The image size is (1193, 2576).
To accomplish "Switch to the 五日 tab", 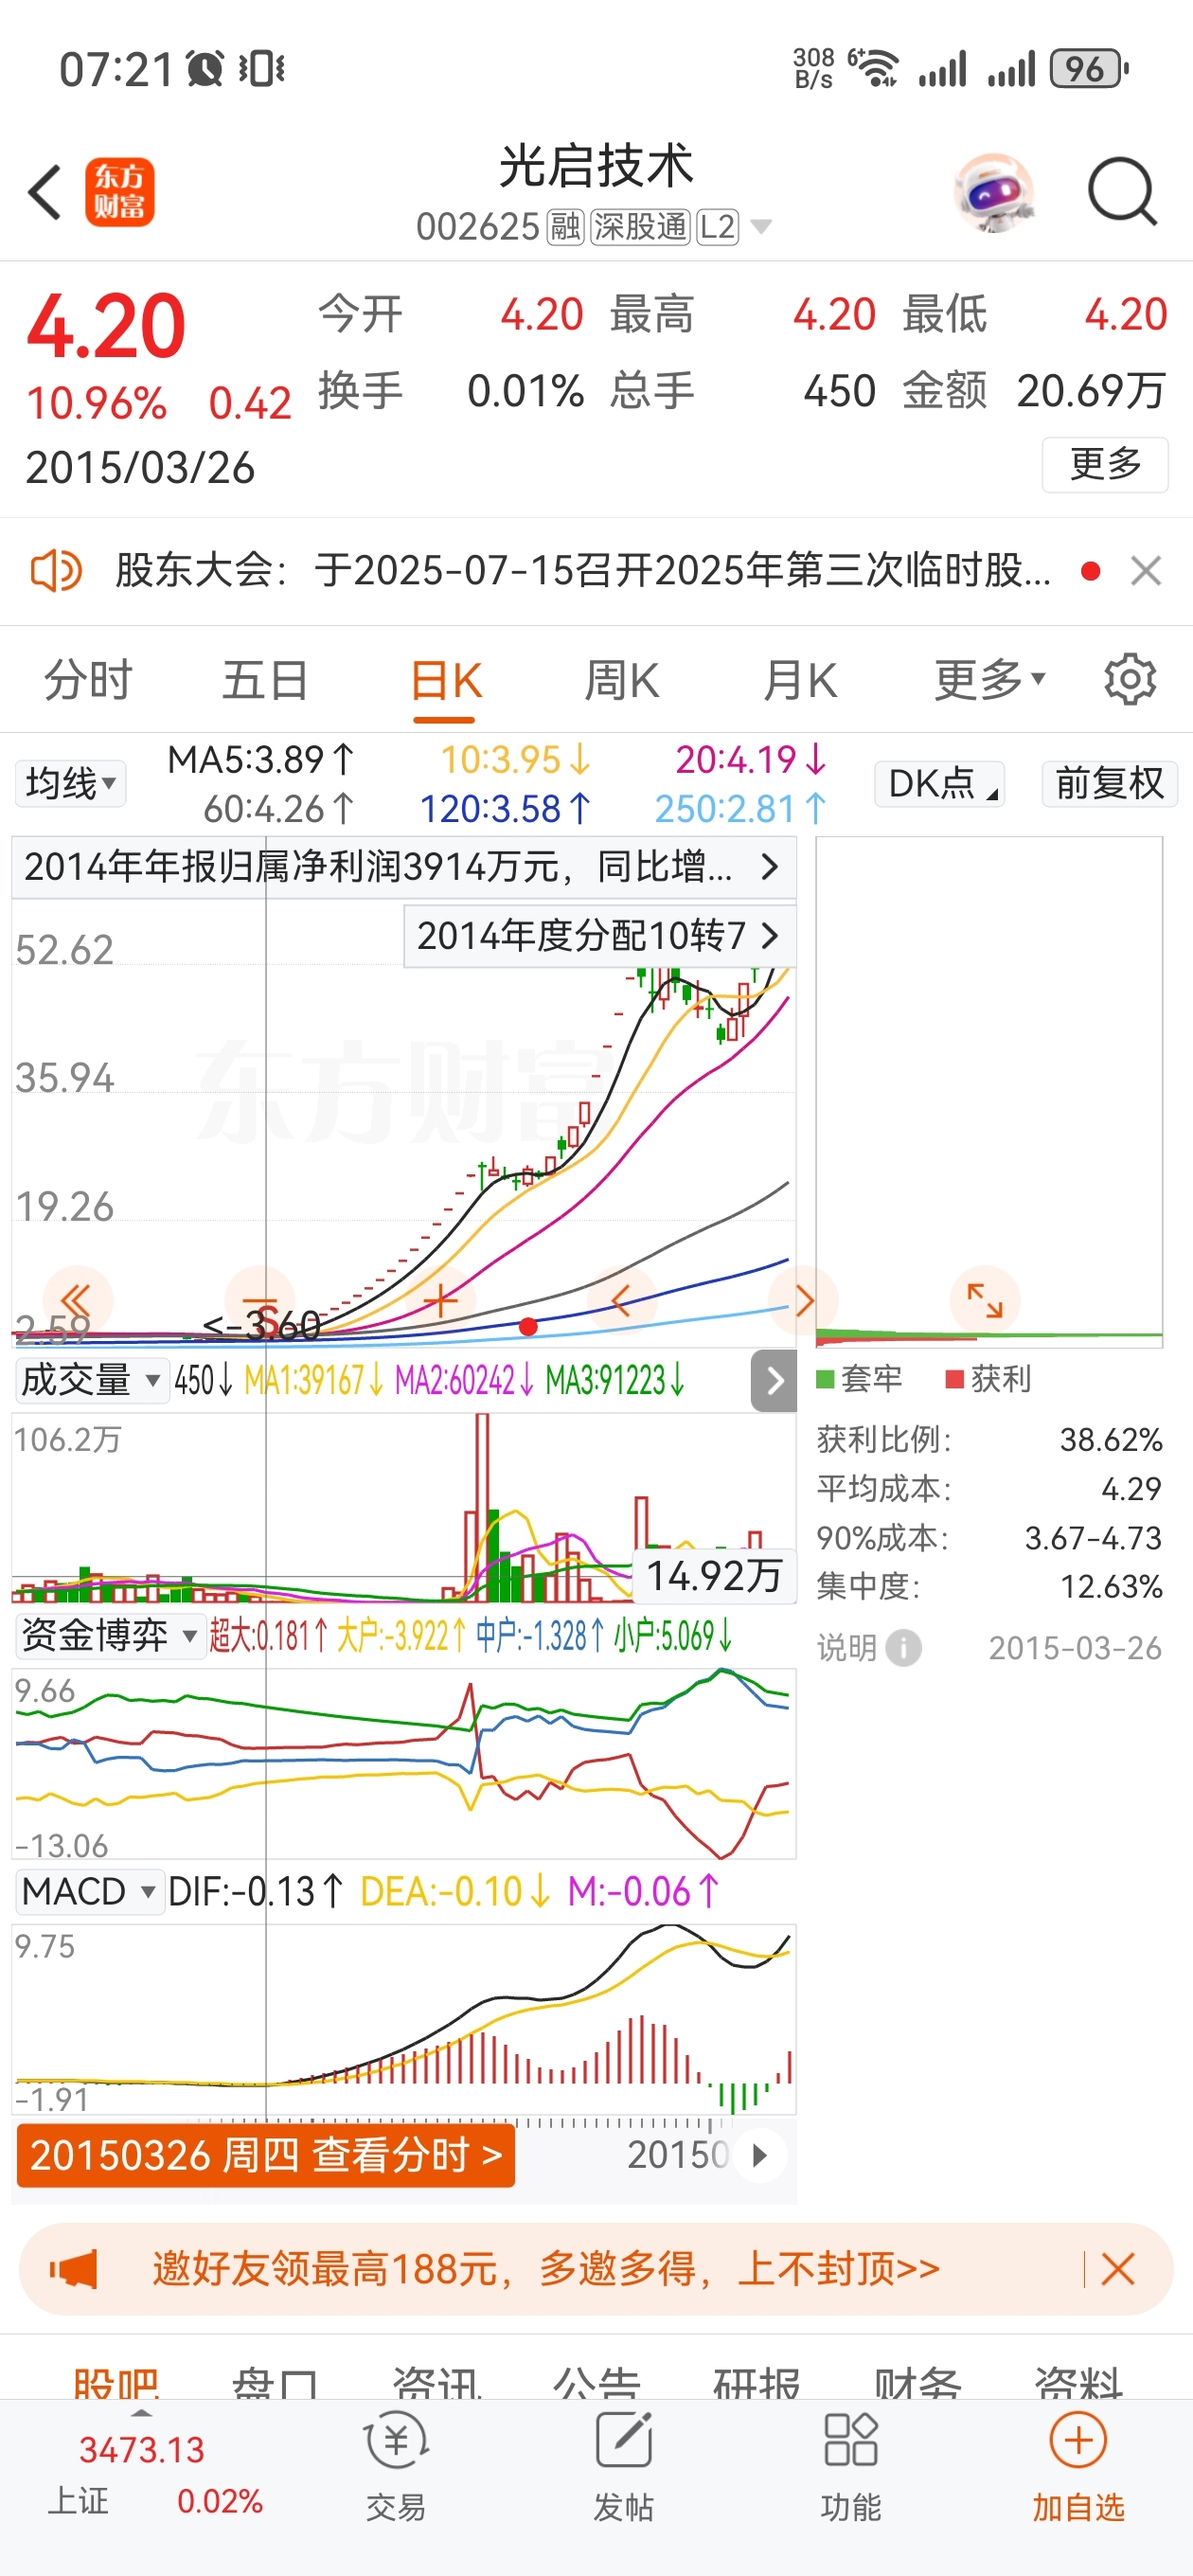I will (x=265, y=681).
